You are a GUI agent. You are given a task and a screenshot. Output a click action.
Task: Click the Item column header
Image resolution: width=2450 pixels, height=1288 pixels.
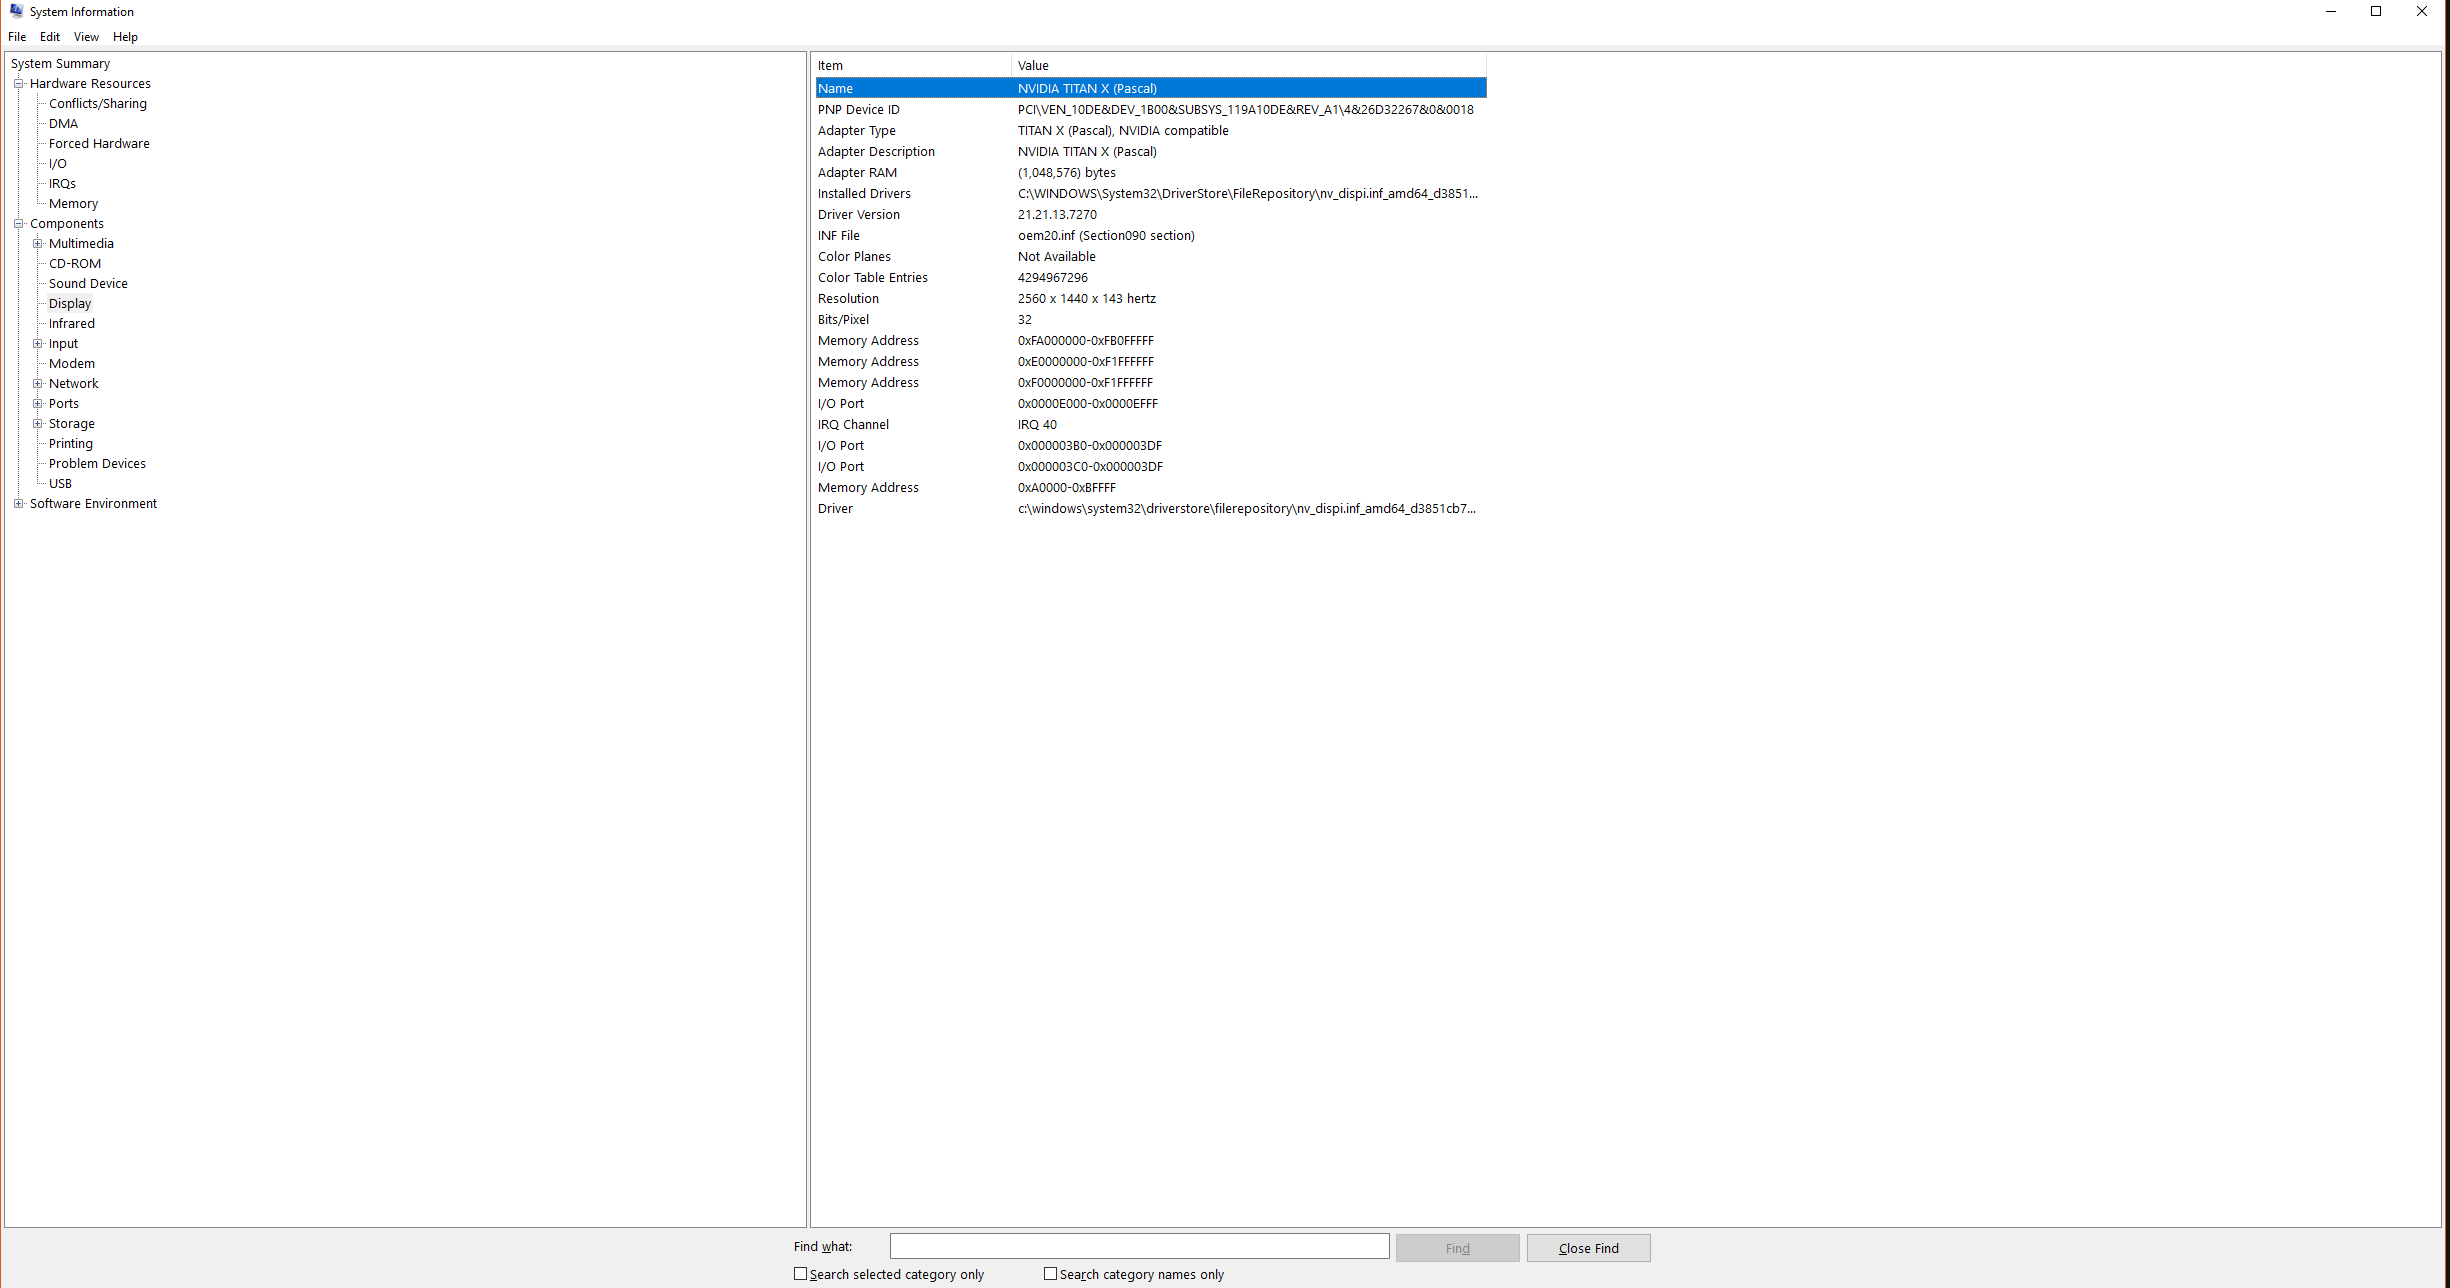913,66
